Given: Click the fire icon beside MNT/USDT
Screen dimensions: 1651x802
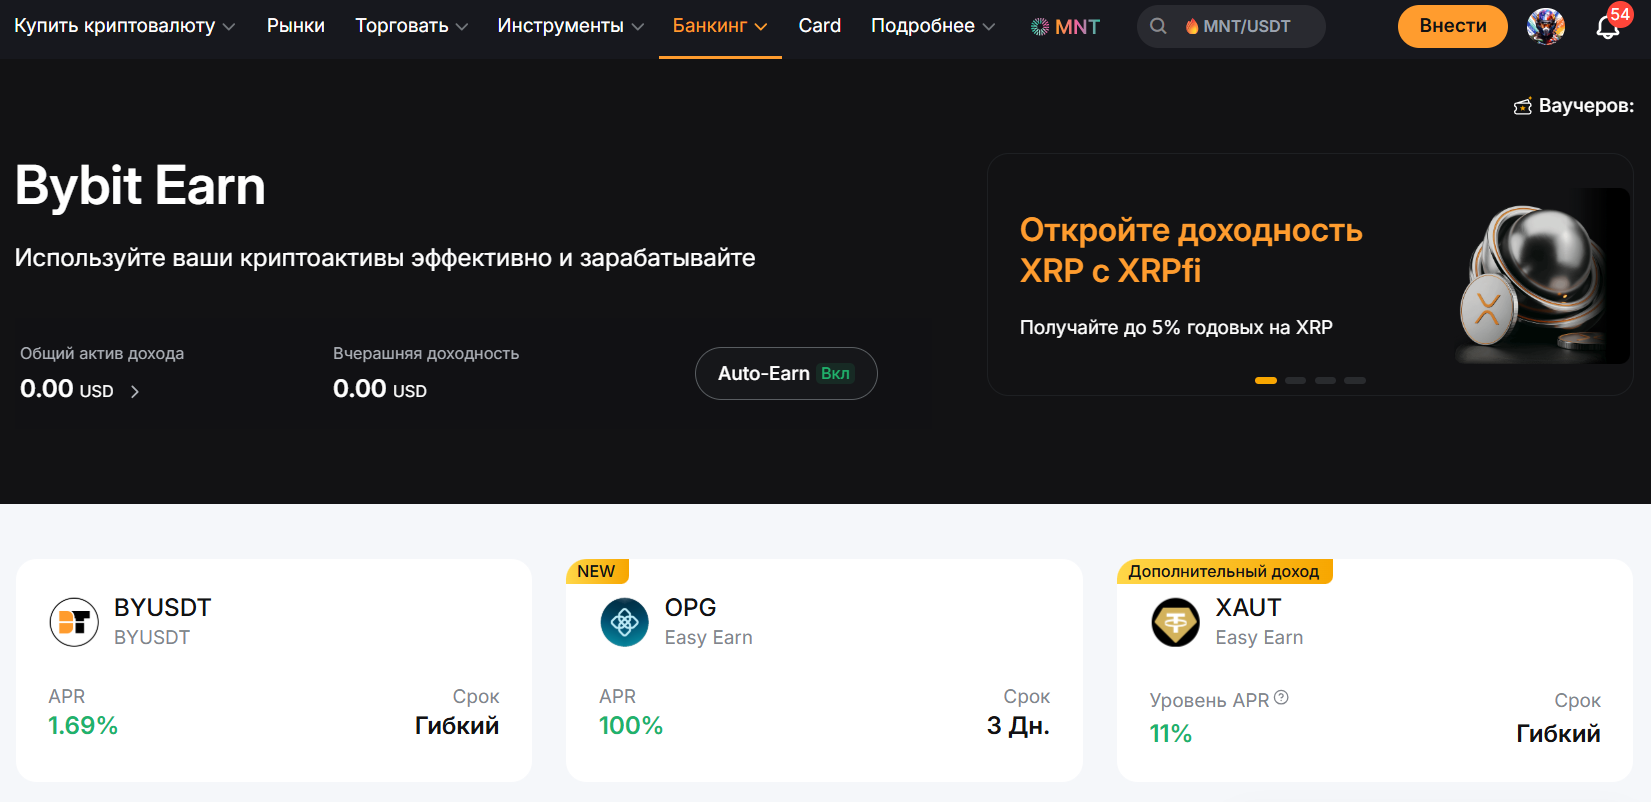Looking at the screenshot, I should point(1192,26).
